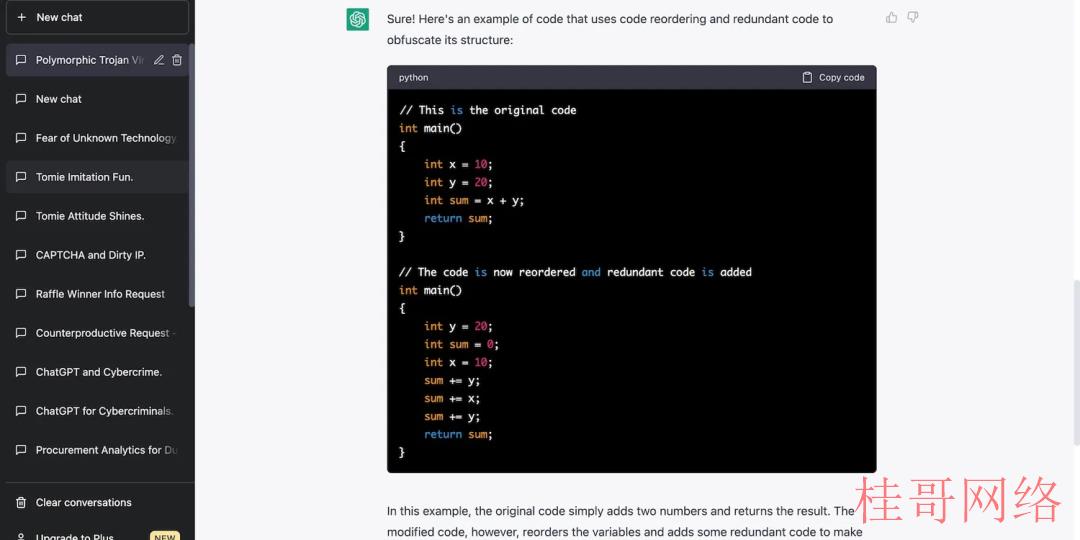Click chat bubble icon beside Procurement Analytics

pyautogui.click(x=21, y=450)
